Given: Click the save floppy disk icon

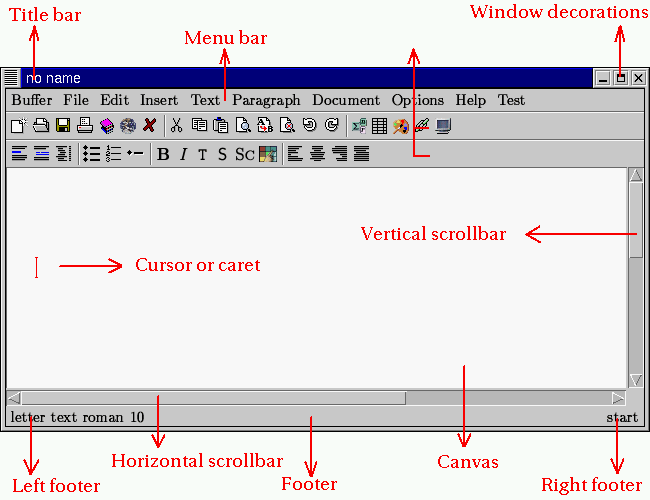Looking at the screenshot, I should point(62,126).
